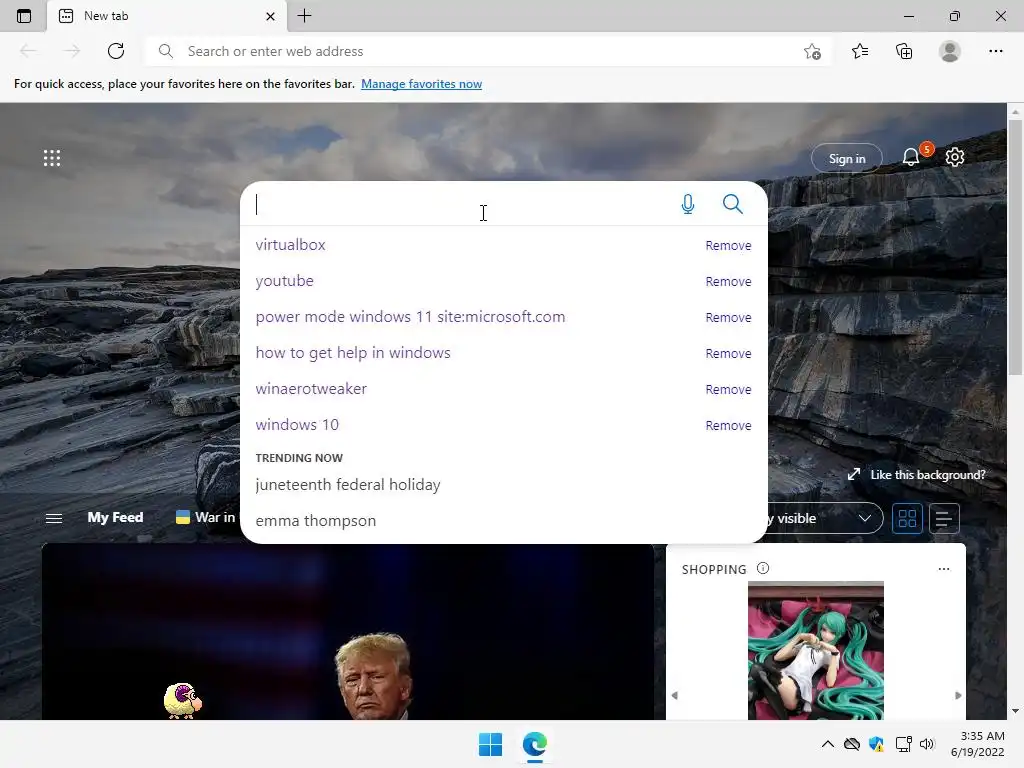Open a new tab with plus button
1024x768 pixels.
click(x=304, y=16)
